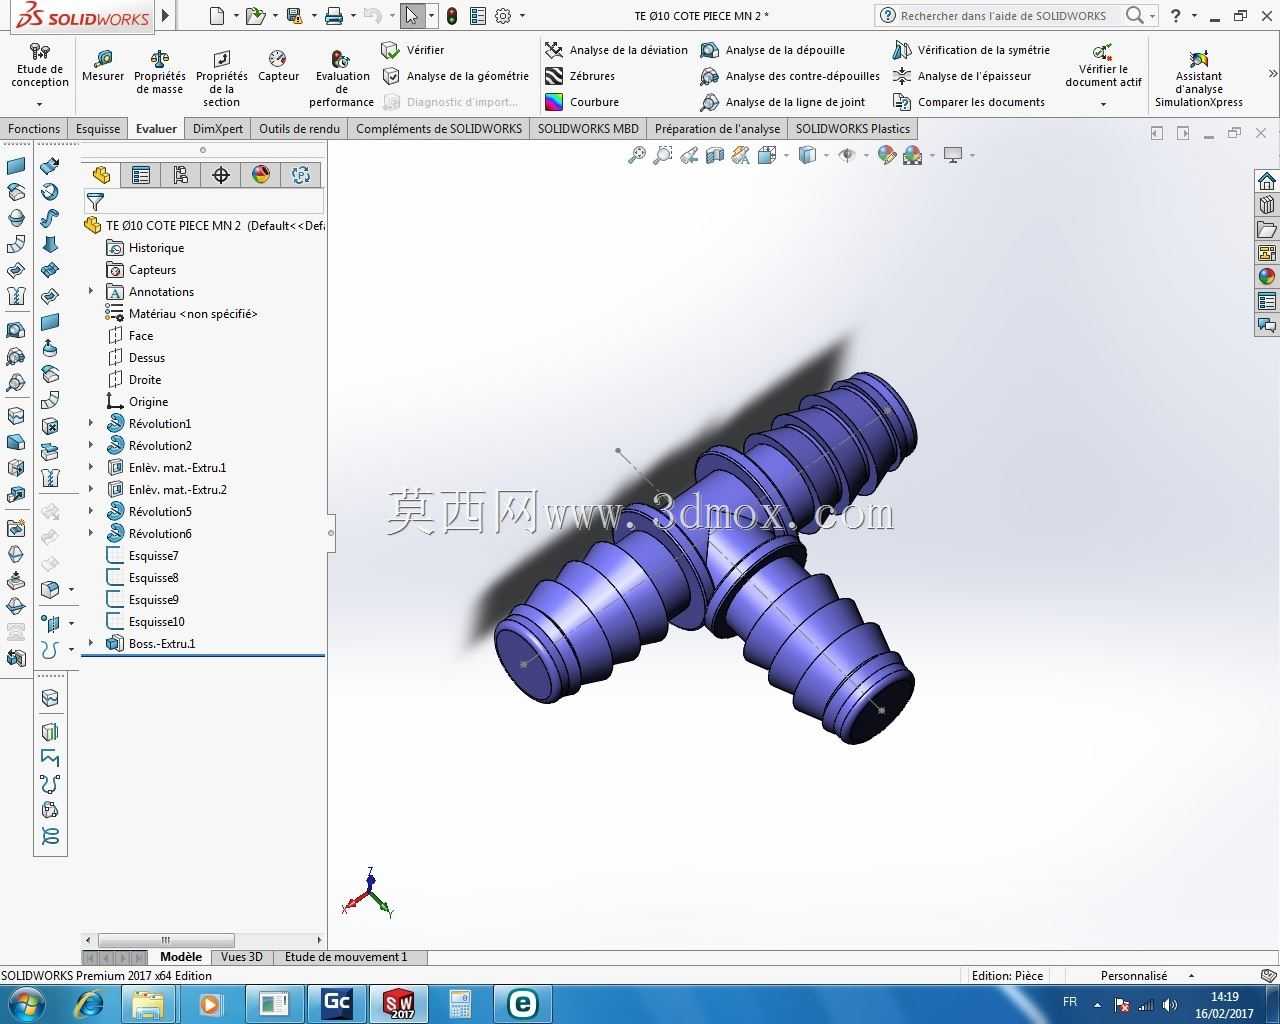Switch to the Fonctions tab

(34, 129)
